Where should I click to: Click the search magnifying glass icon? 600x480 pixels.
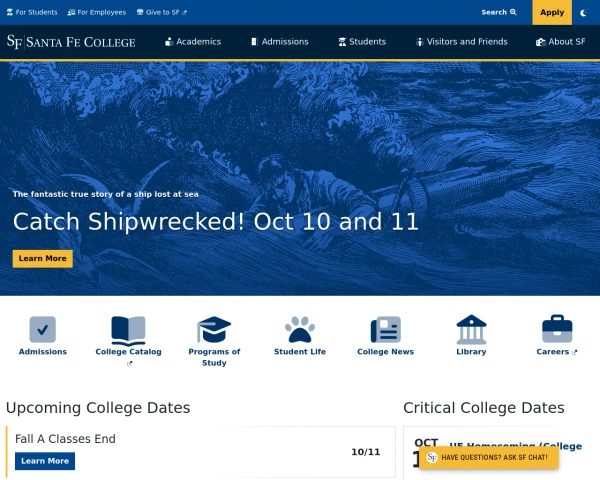[513, 12]
